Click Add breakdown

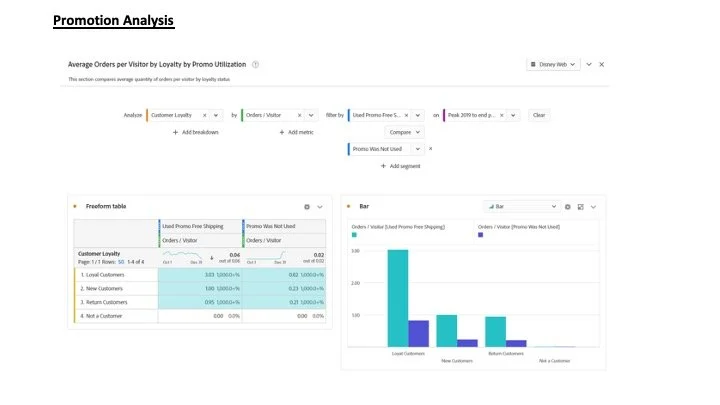(x=196, y=132)
